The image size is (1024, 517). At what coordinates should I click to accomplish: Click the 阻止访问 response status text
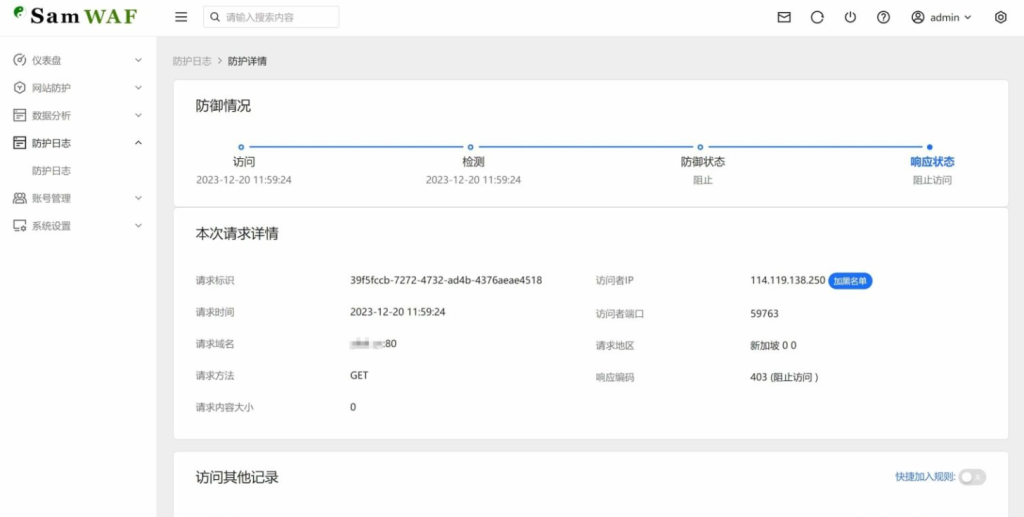point(932,180)
